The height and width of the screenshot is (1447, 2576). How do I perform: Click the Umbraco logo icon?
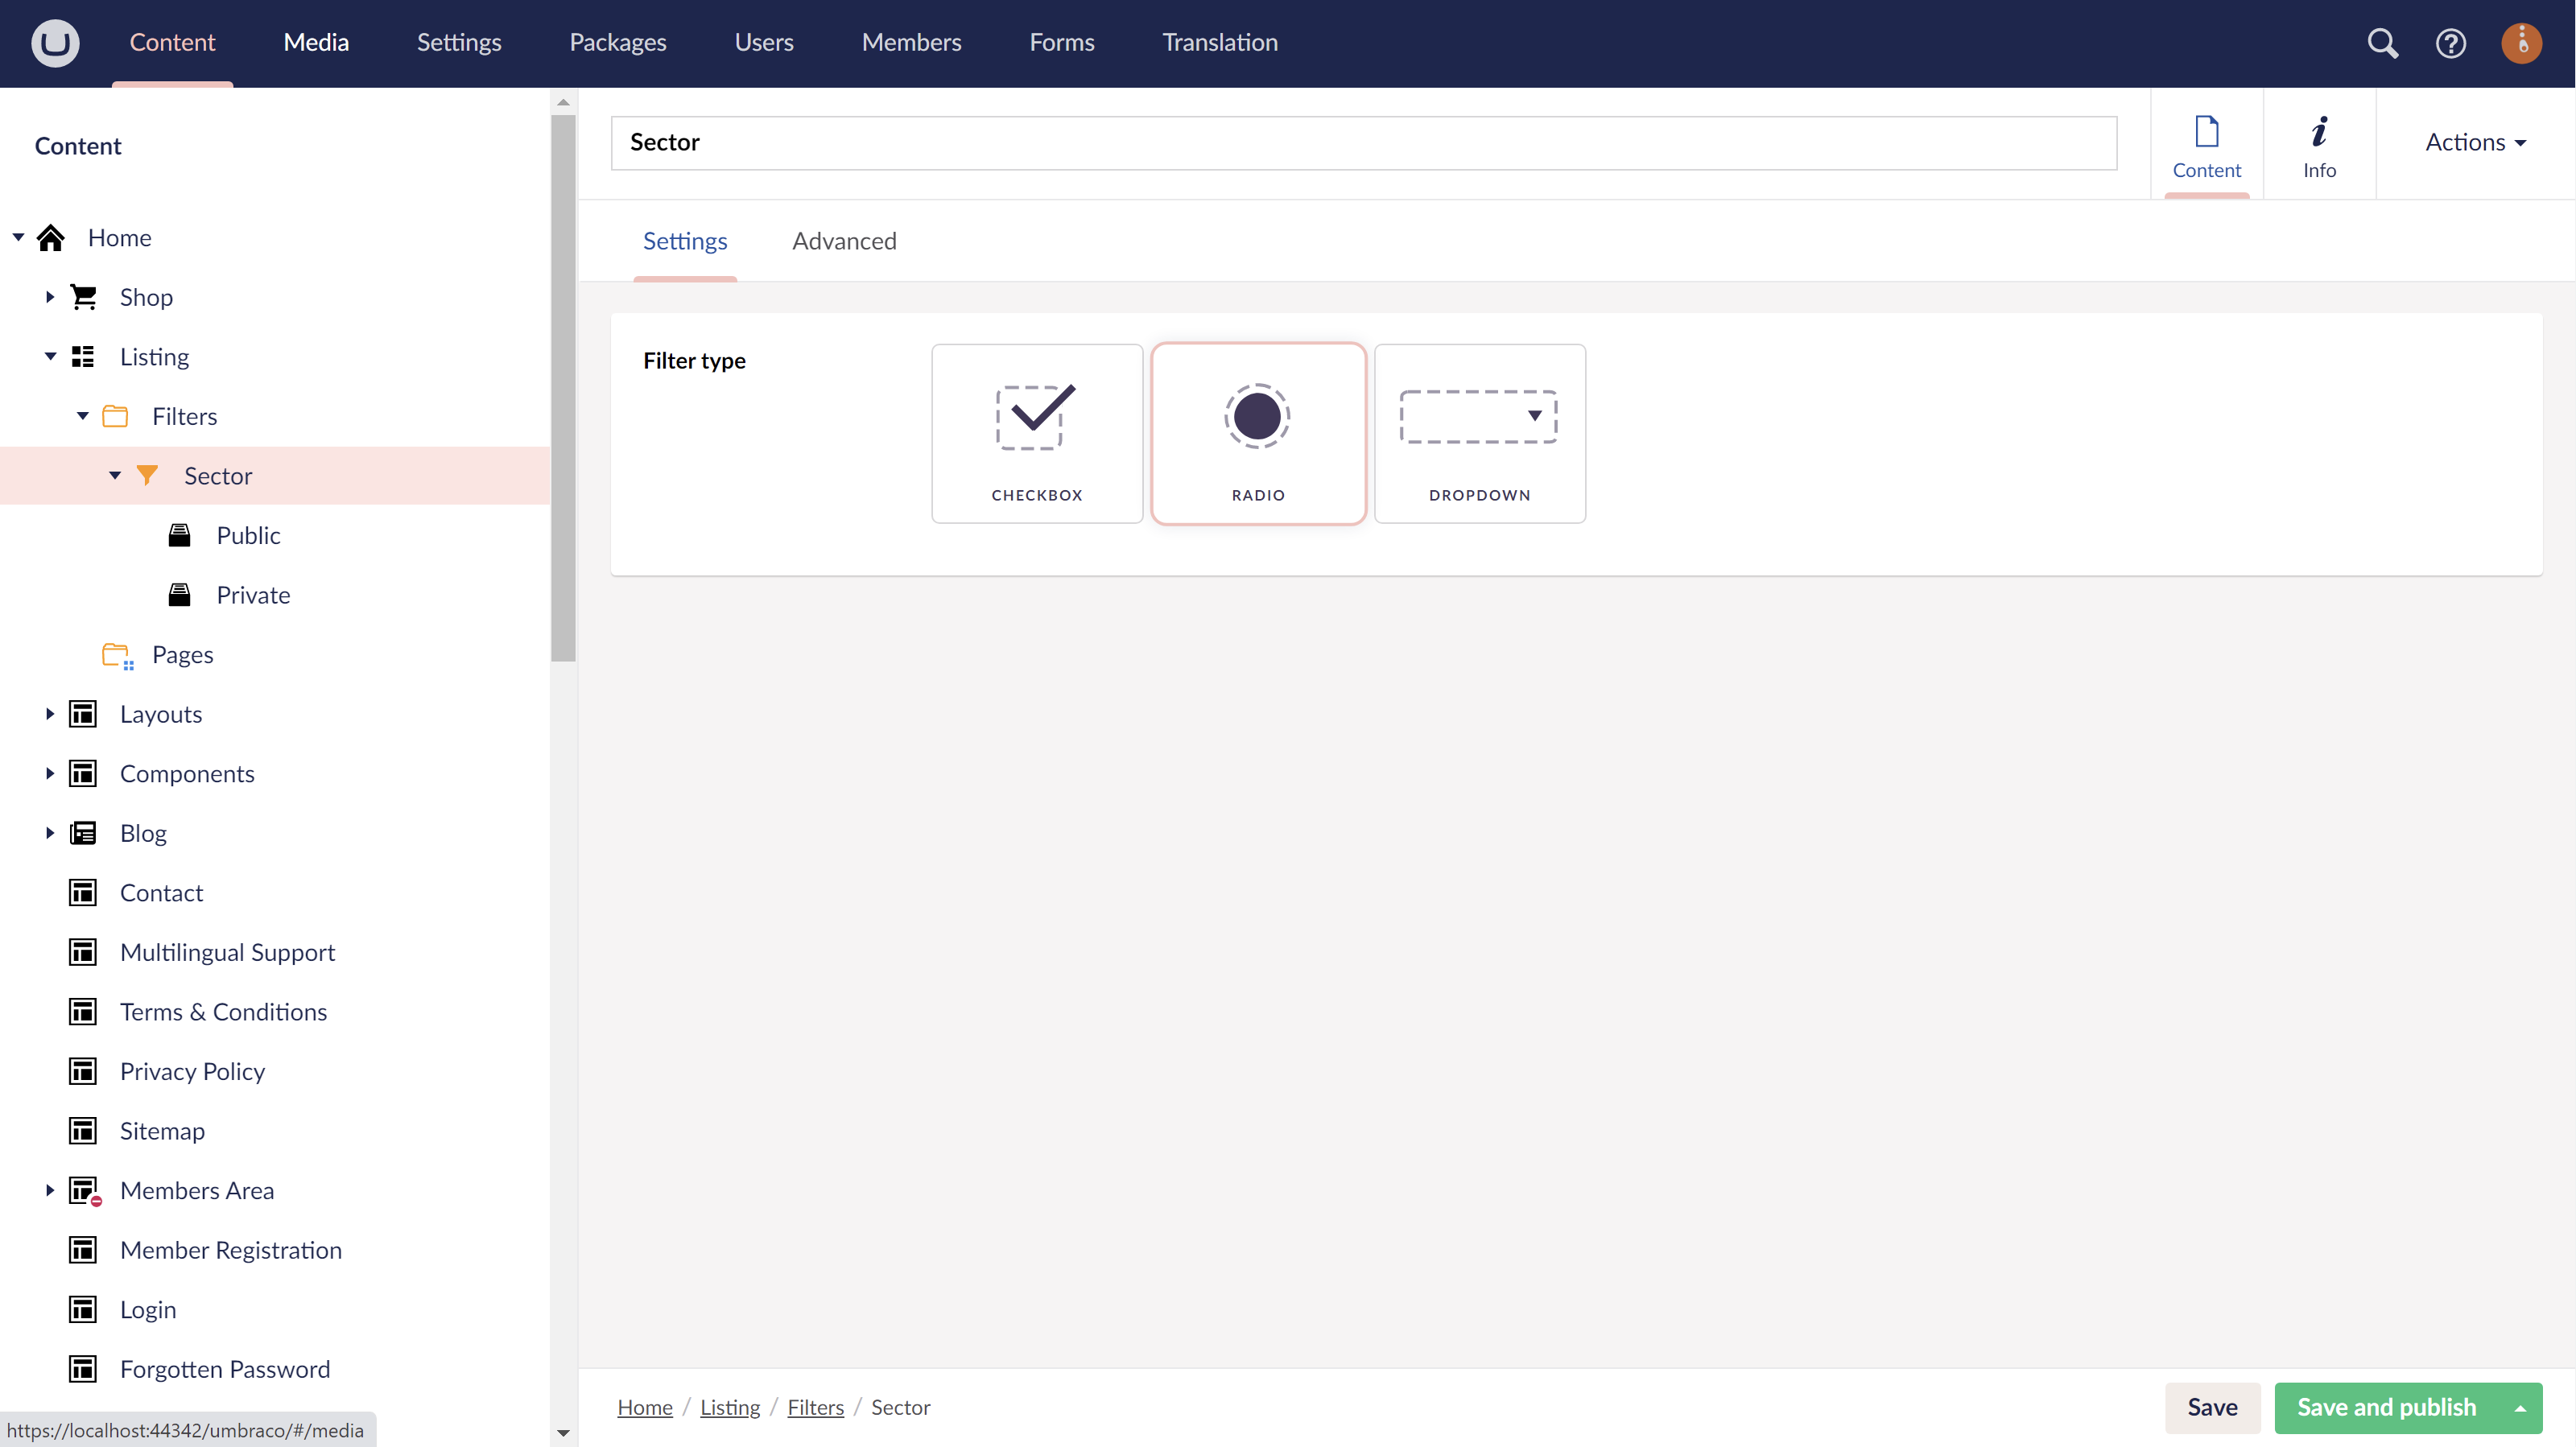[x=55, y=43]
